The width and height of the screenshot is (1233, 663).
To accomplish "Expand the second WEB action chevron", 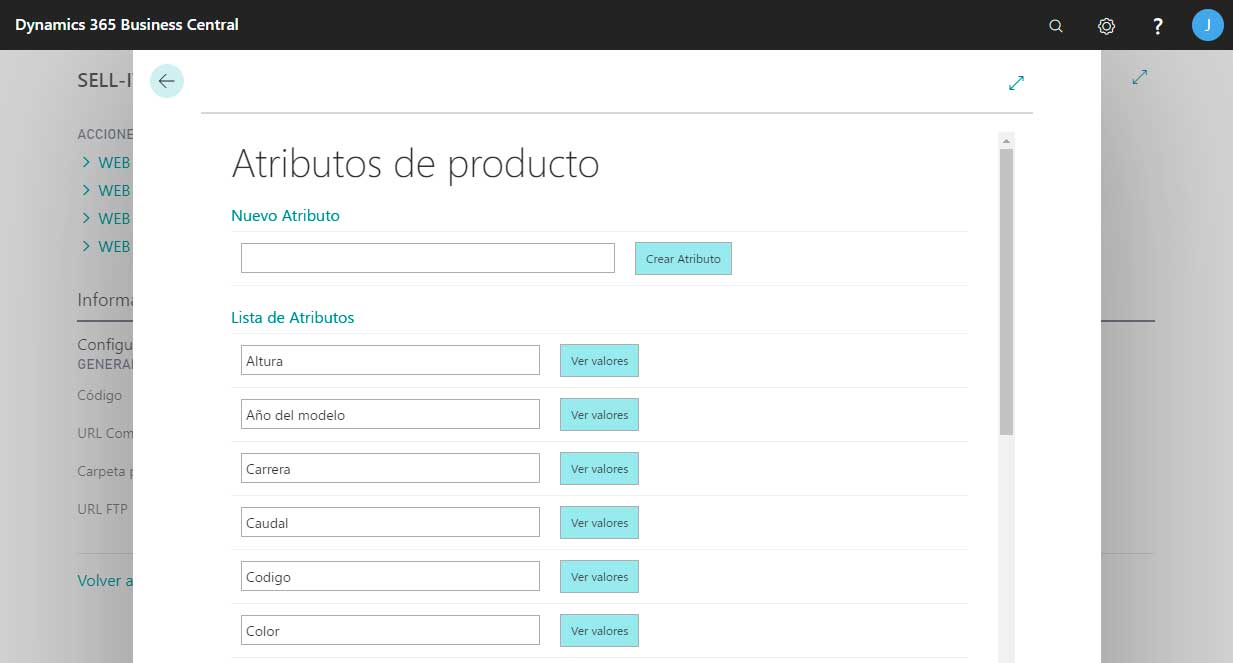I will pos(86,190).
